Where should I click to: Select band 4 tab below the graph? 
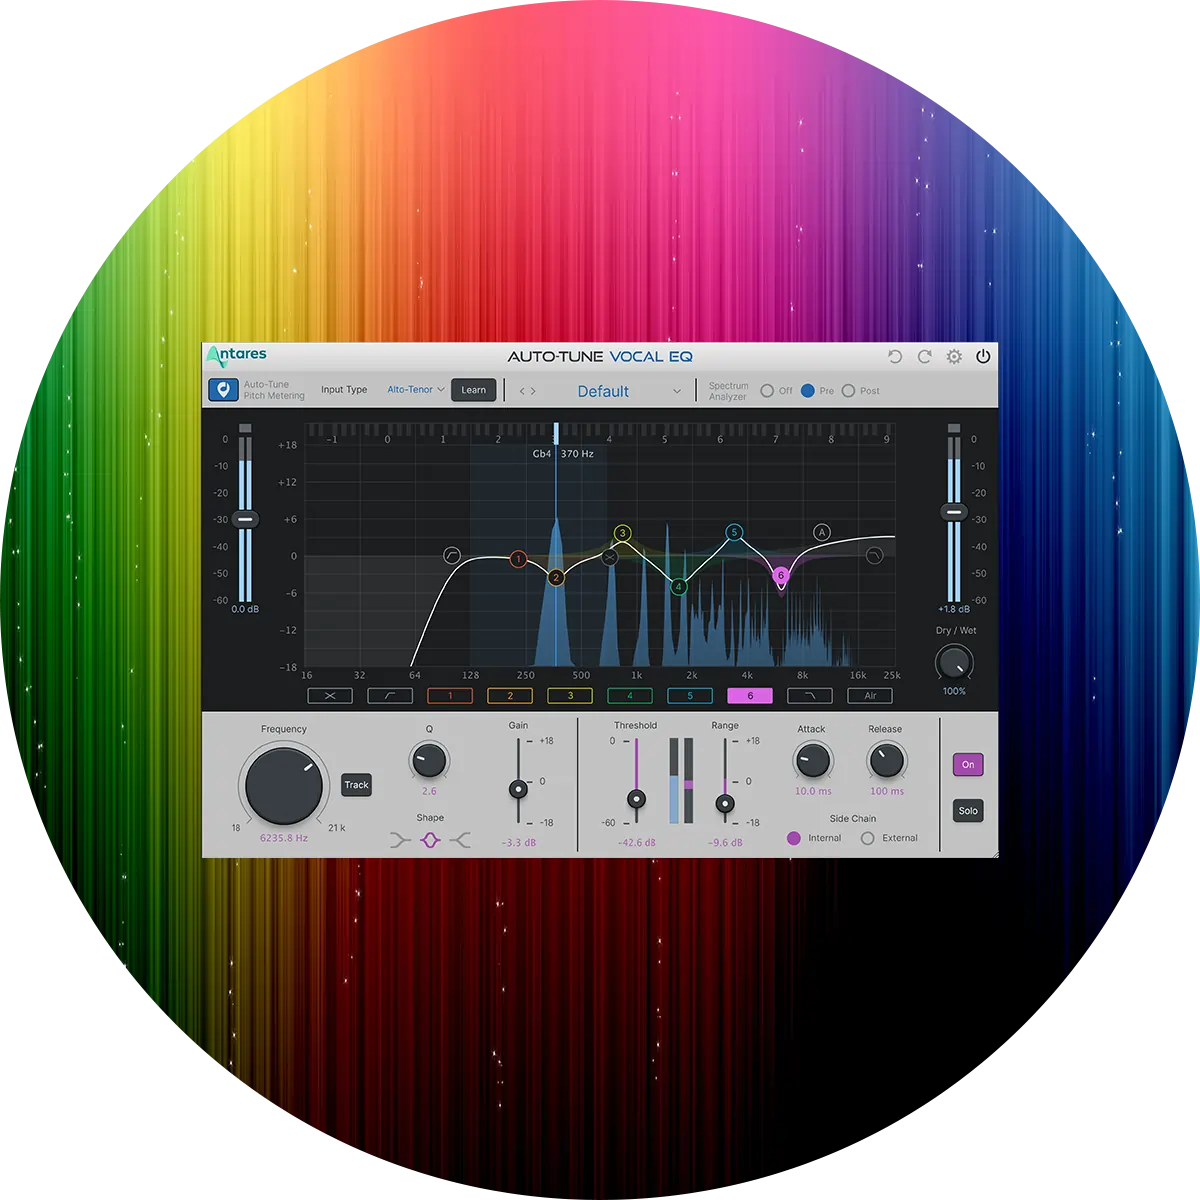630,696
